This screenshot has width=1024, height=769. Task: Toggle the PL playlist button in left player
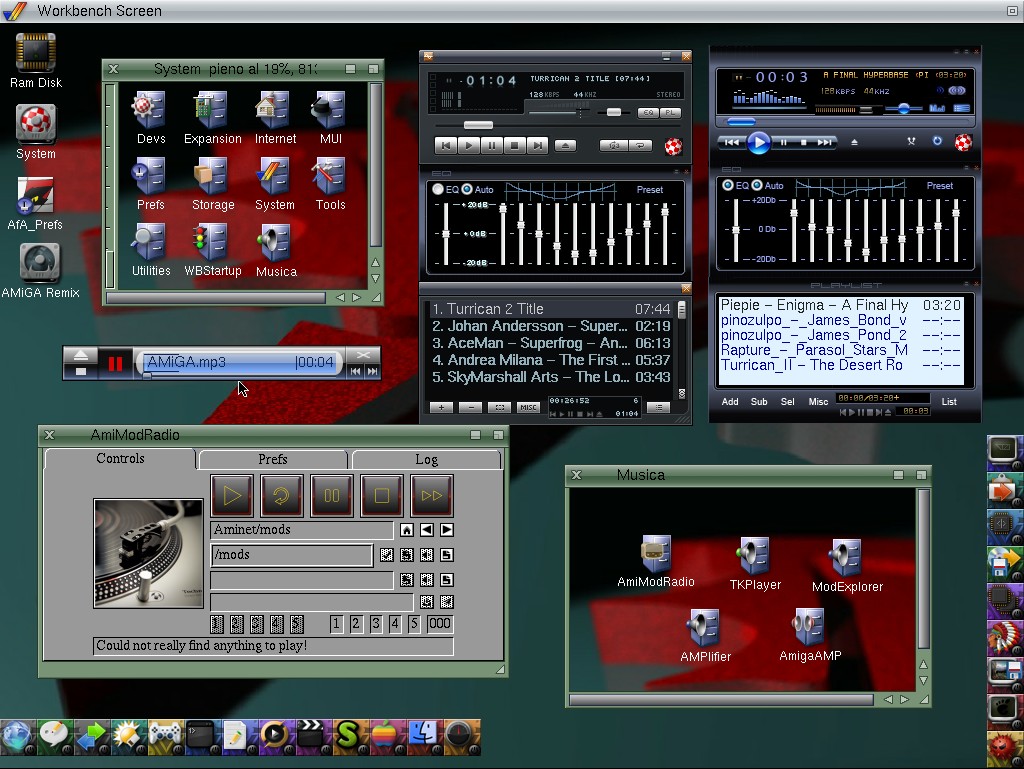point(670,113)
